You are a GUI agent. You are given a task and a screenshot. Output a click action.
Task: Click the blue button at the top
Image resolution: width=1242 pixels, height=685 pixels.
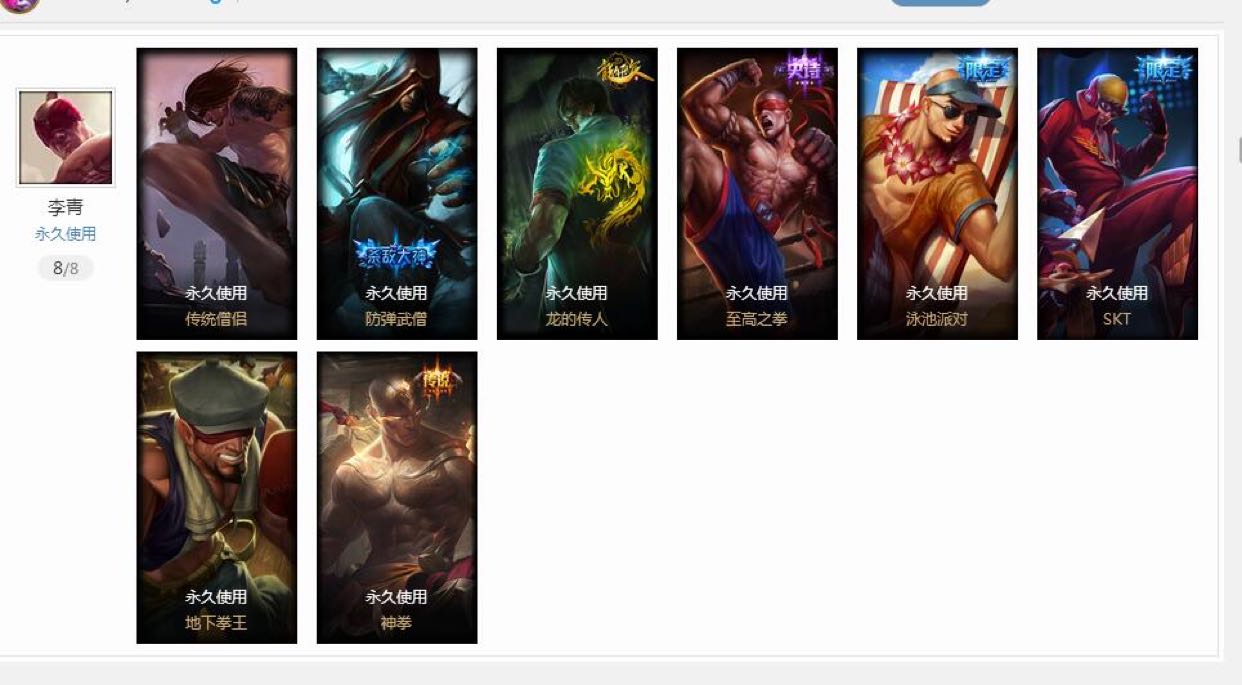(x=940, y=3)
